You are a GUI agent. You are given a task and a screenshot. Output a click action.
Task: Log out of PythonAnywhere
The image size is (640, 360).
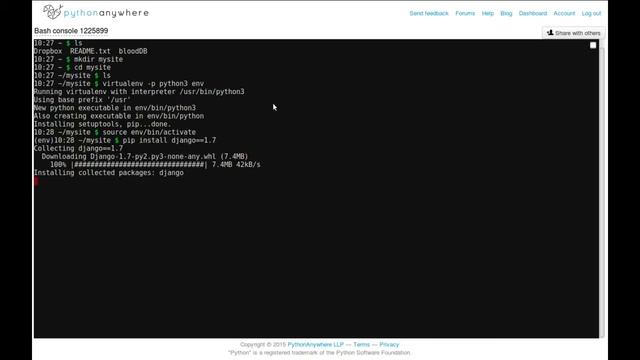pyautogui.click(x=591, y=13)
